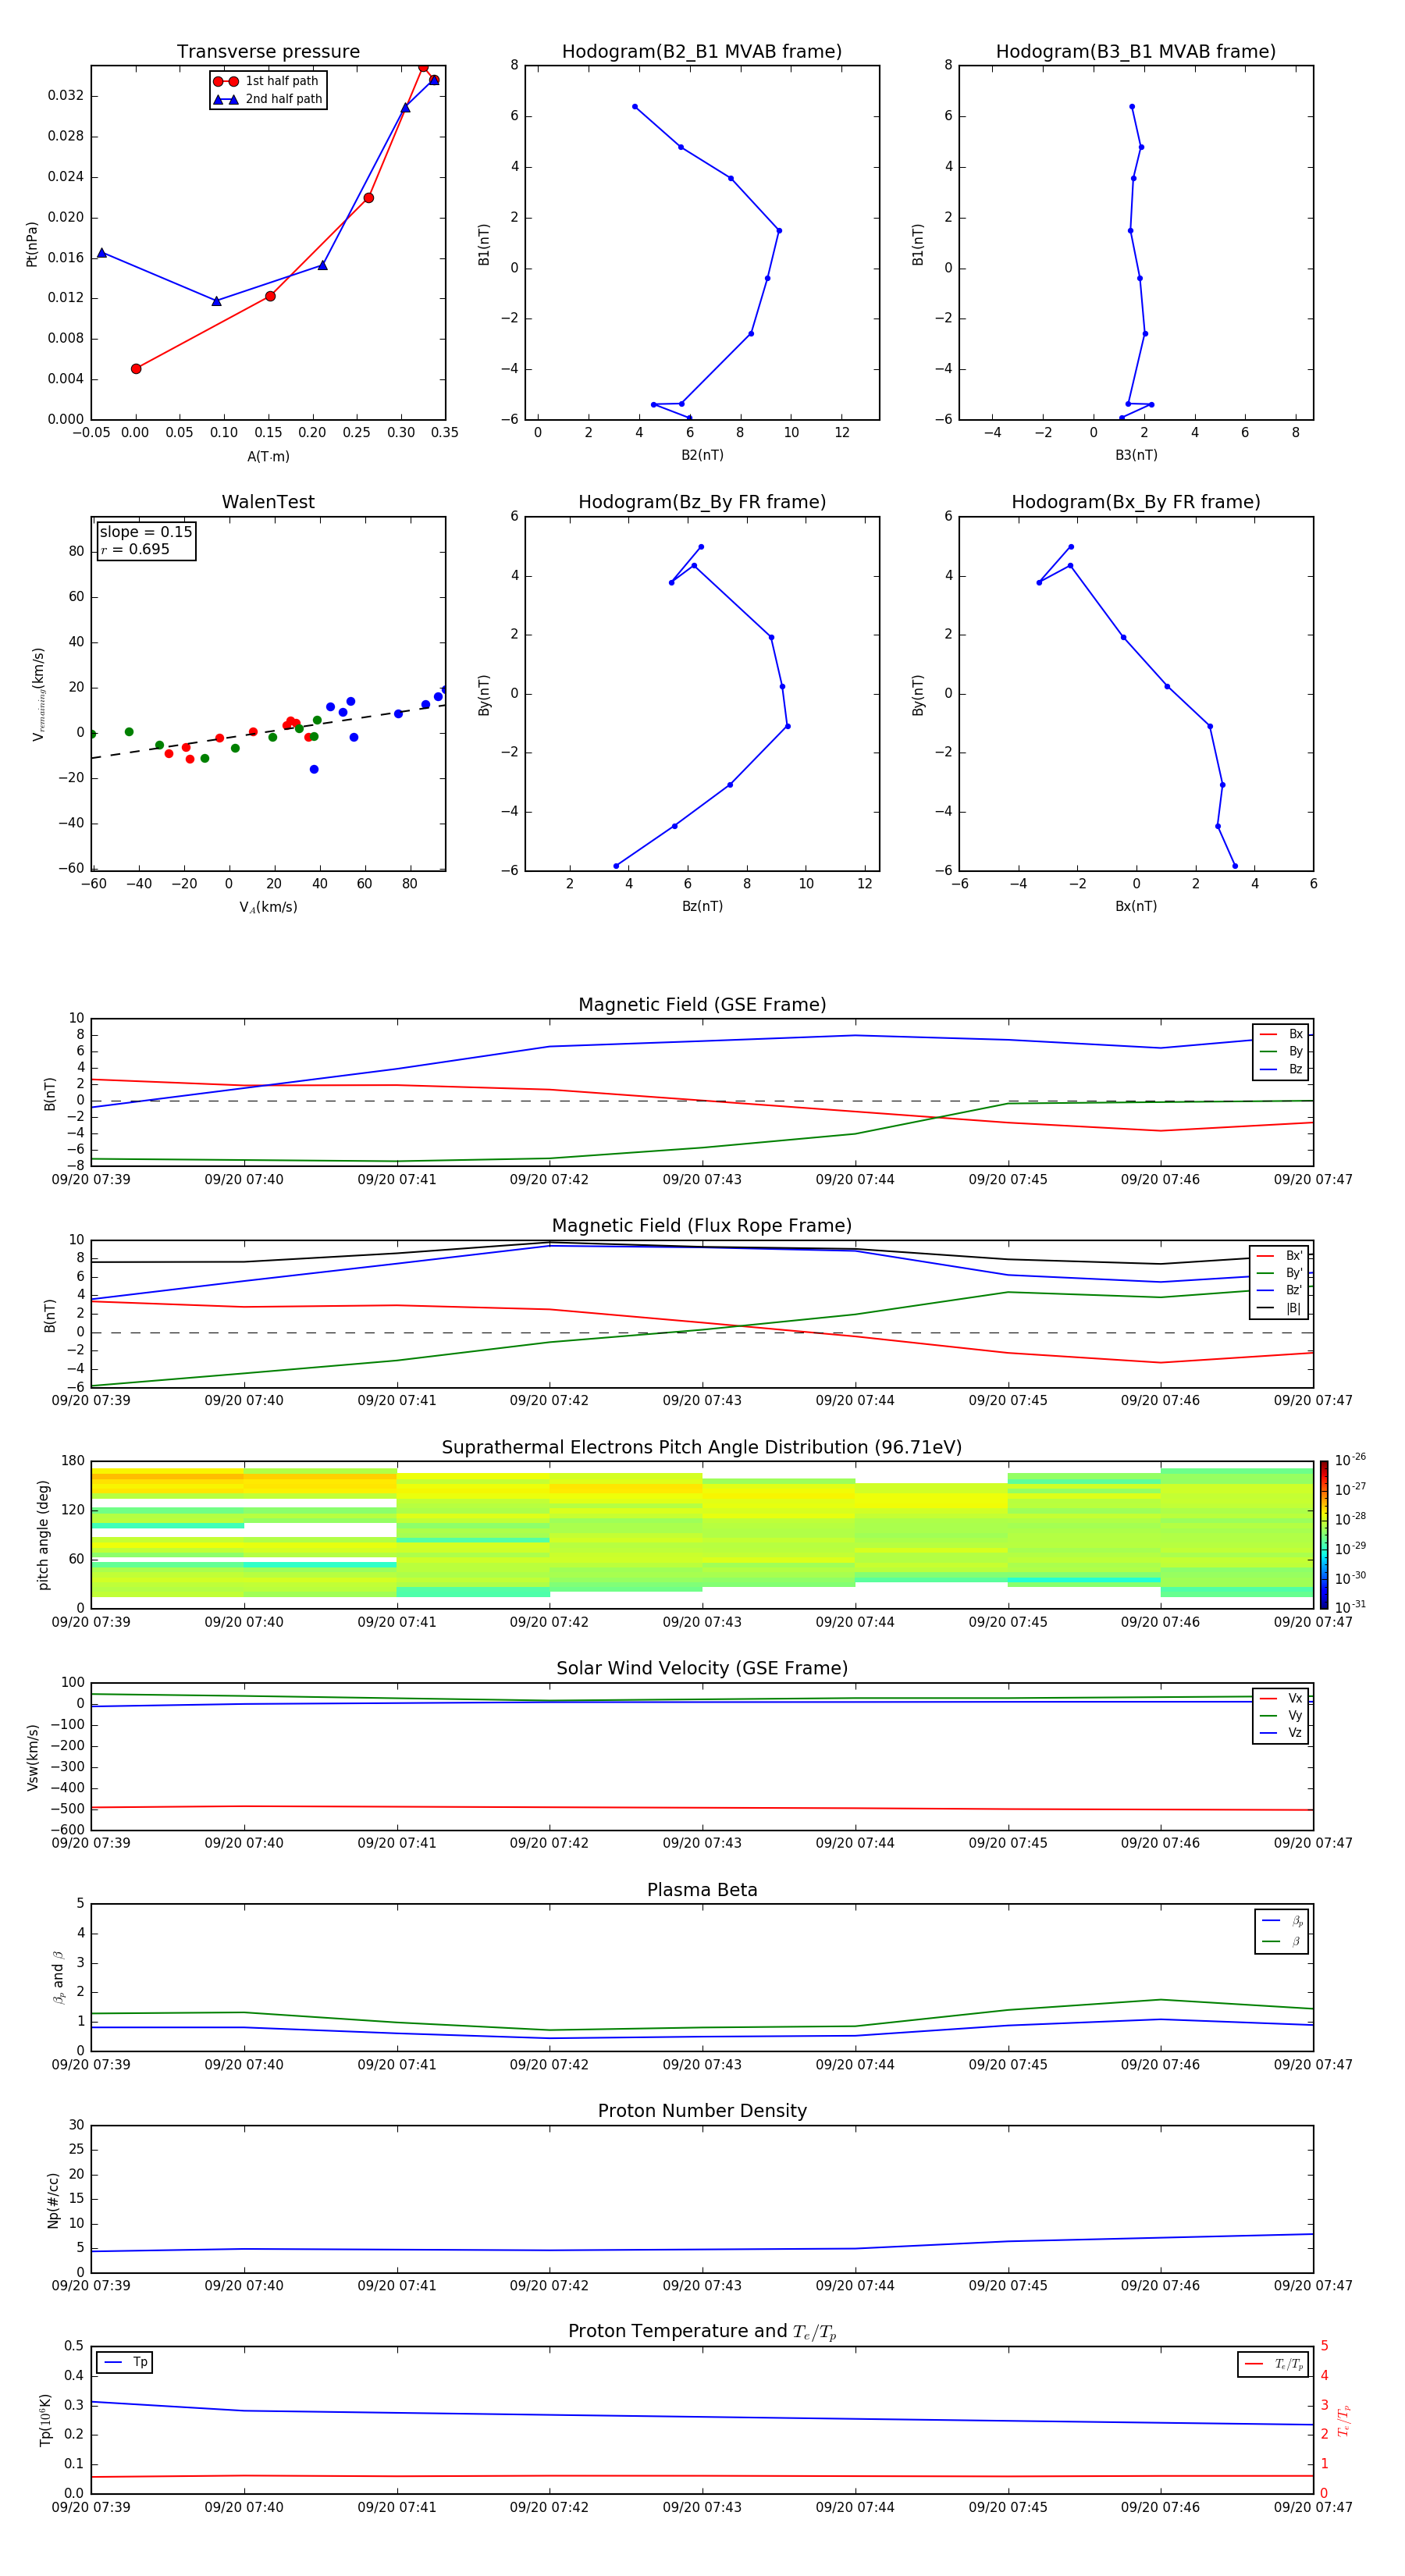
Task: Click the 'Bx(nT)' x-axis label
Action: click(x=1136, y=906)
